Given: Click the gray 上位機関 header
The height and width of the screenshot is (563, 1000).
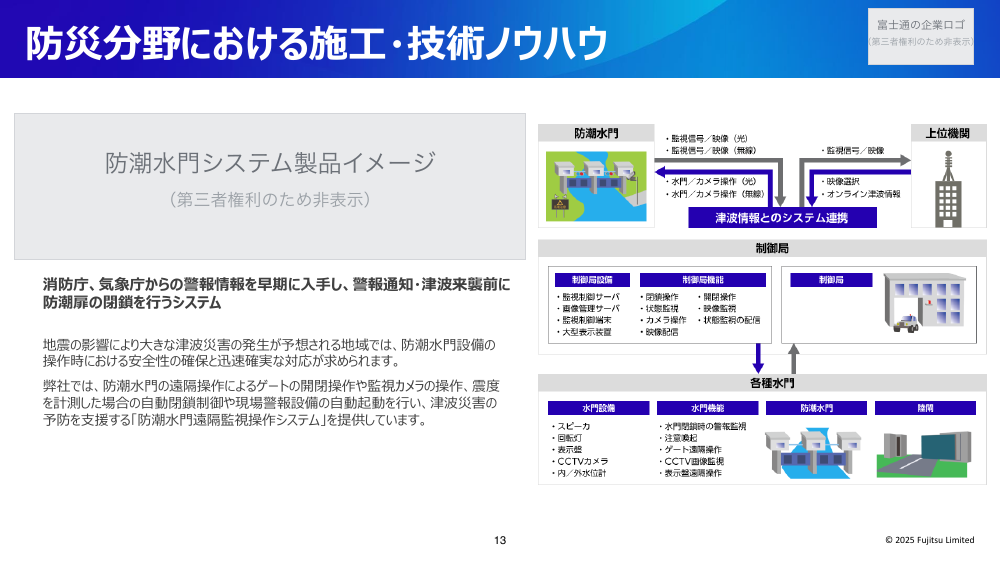Looking at the screenshot, I should pos(948,133).
